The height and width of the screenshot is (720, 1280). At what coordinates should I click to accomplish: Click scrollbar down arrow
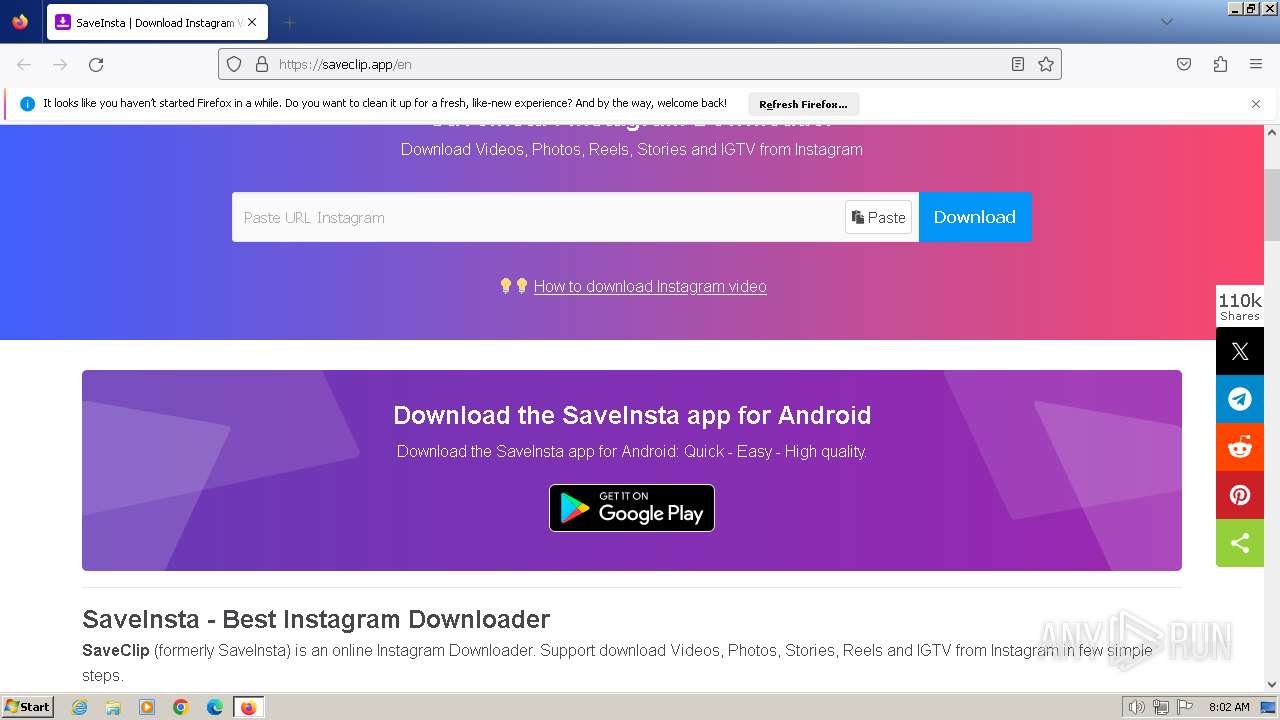(1272, 684)
